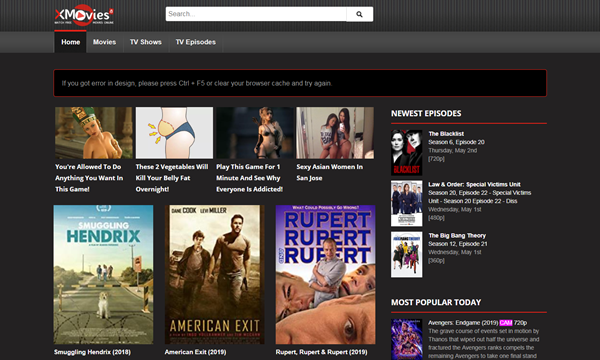Image resolution: width=600 pixels, height=360 pixels.
Task: Click Rupert, Rupert & Rupert (2019) title
Action: 321,352
